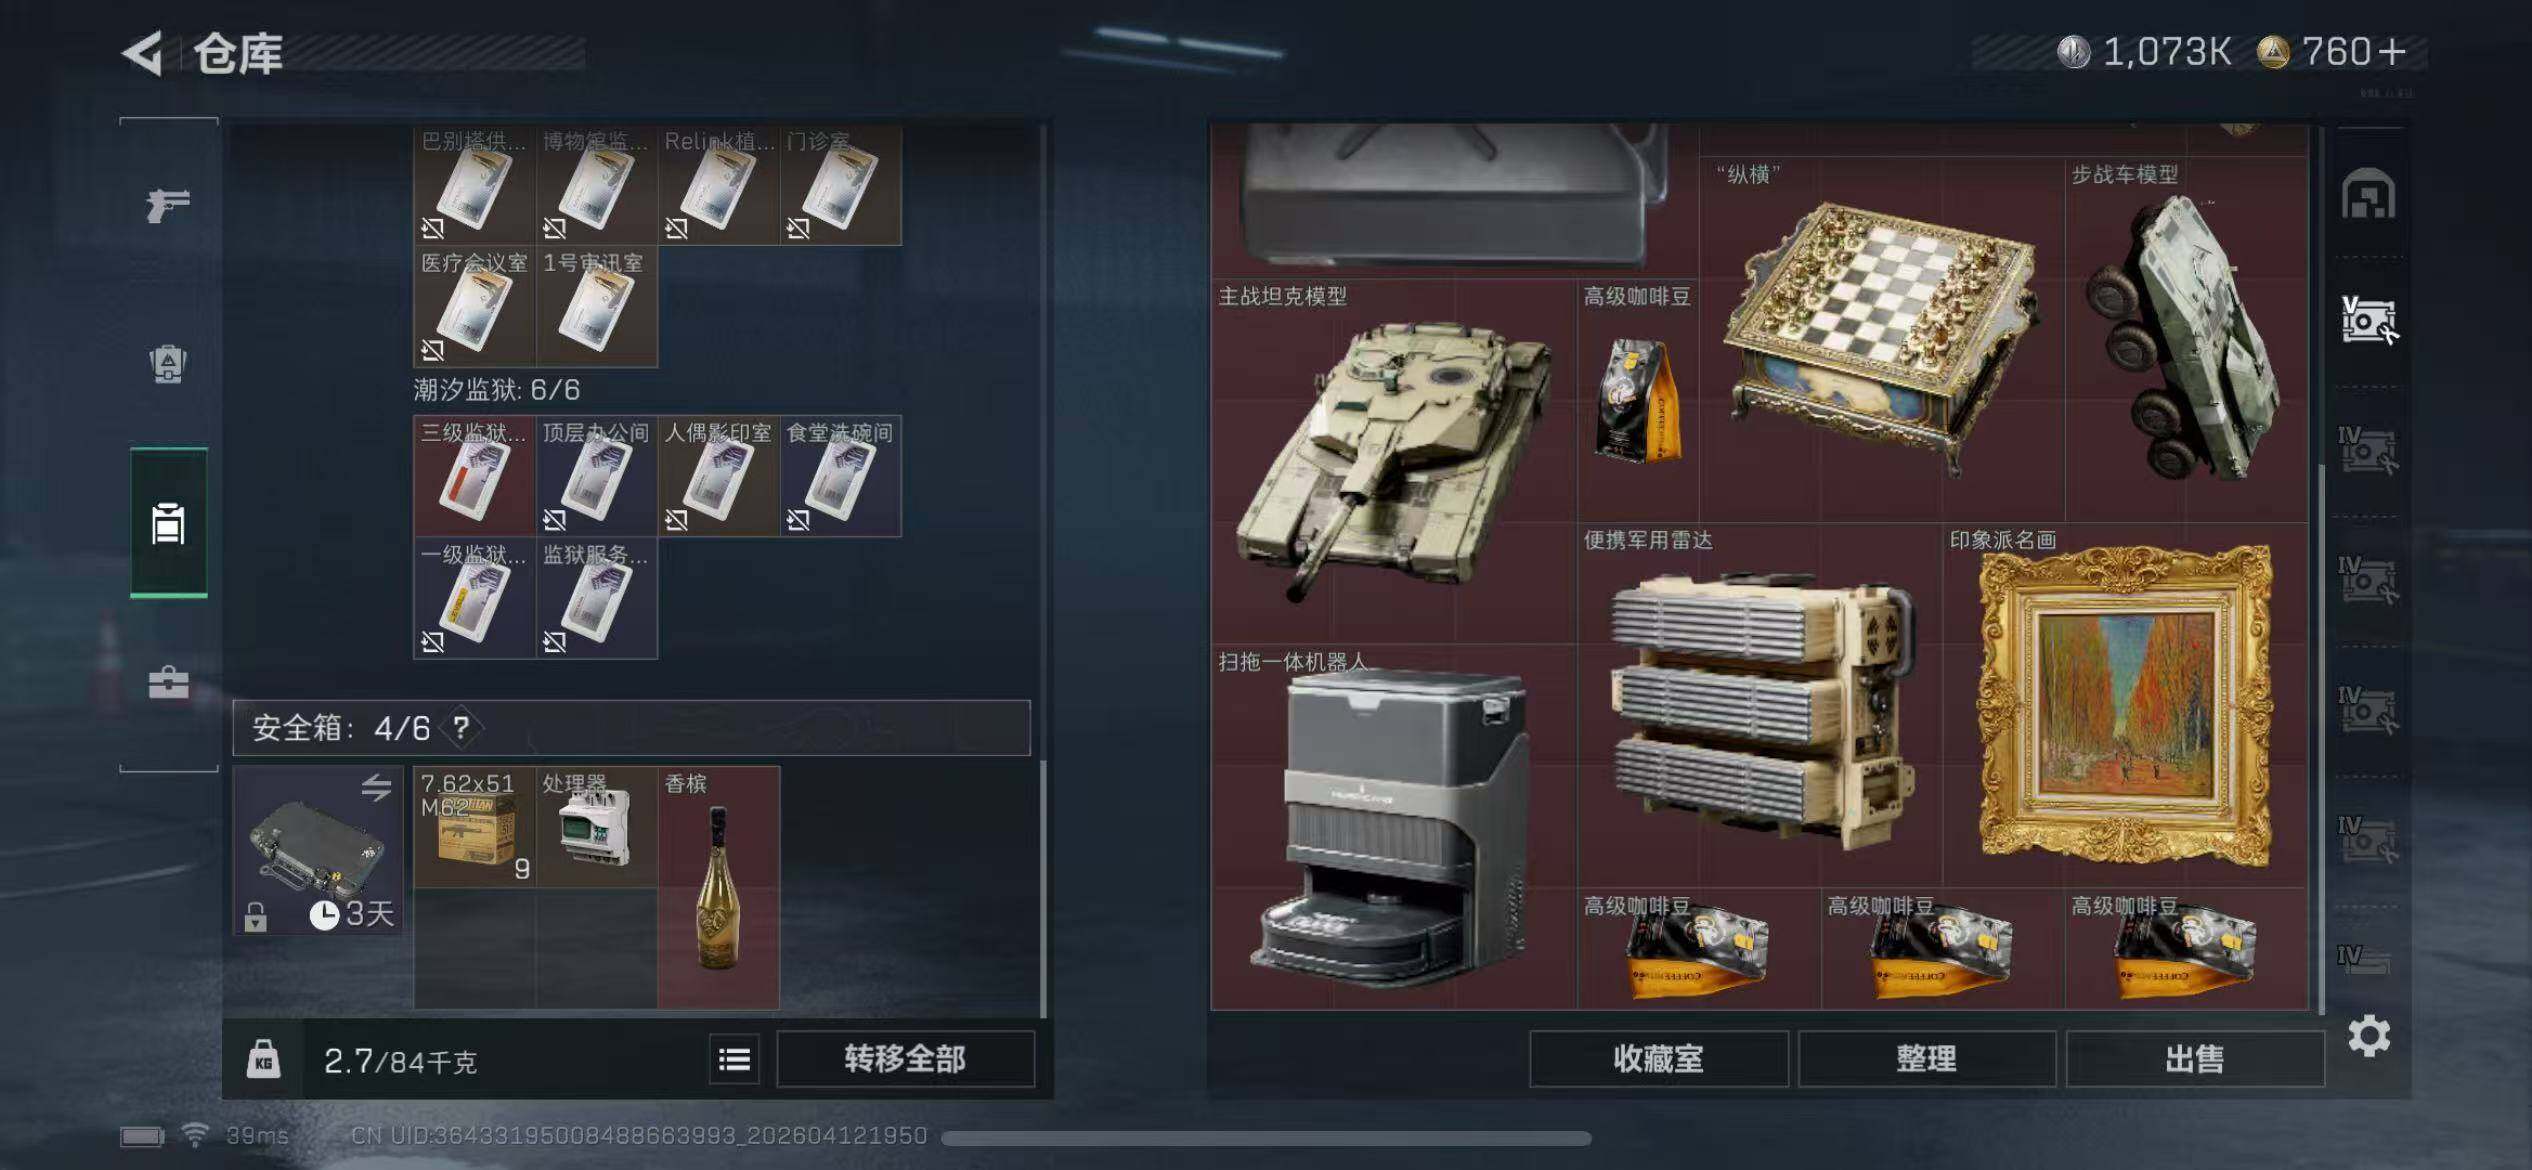This screenshot has width=2532, height=1170.
Task: Click the 整理 organize button
Action: coord(1927,1059)
